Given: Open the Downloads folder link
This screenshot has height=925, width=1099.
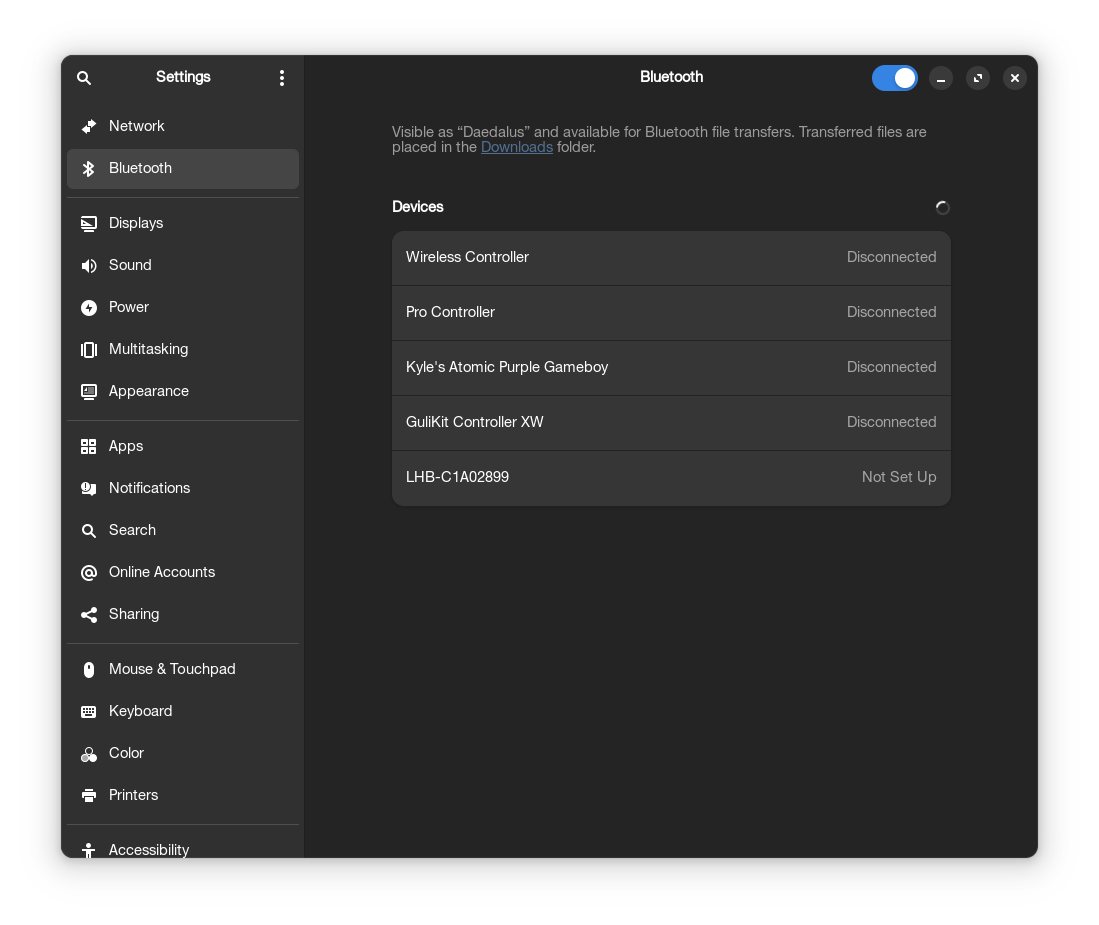Looking at the screenshot, I should [516, 147].
